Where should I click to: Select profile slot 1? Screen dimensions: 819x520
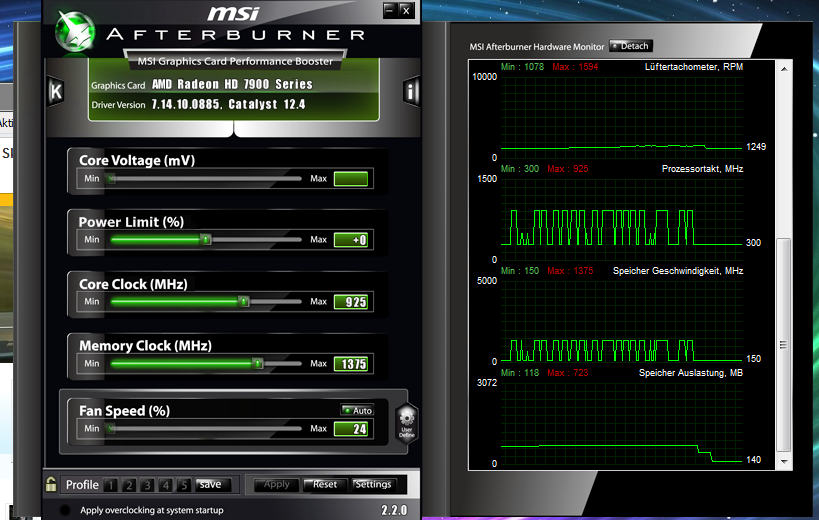coord(110,485)
